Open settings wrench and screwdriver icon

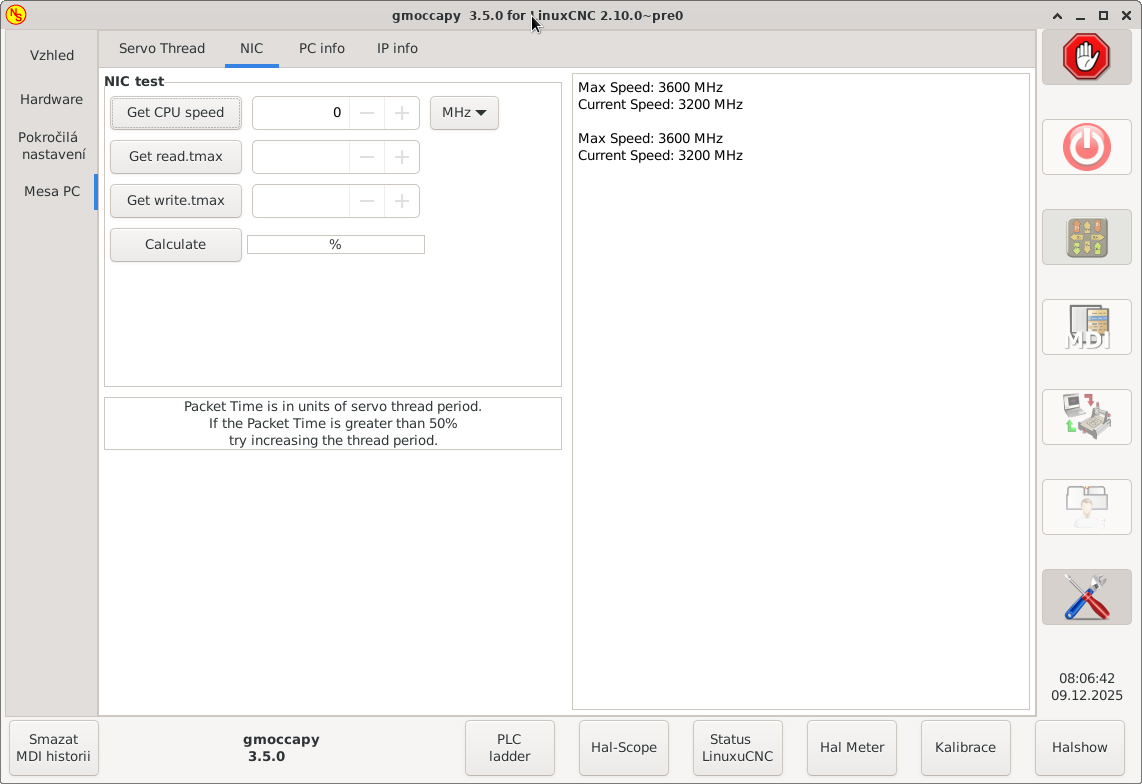1086,596
